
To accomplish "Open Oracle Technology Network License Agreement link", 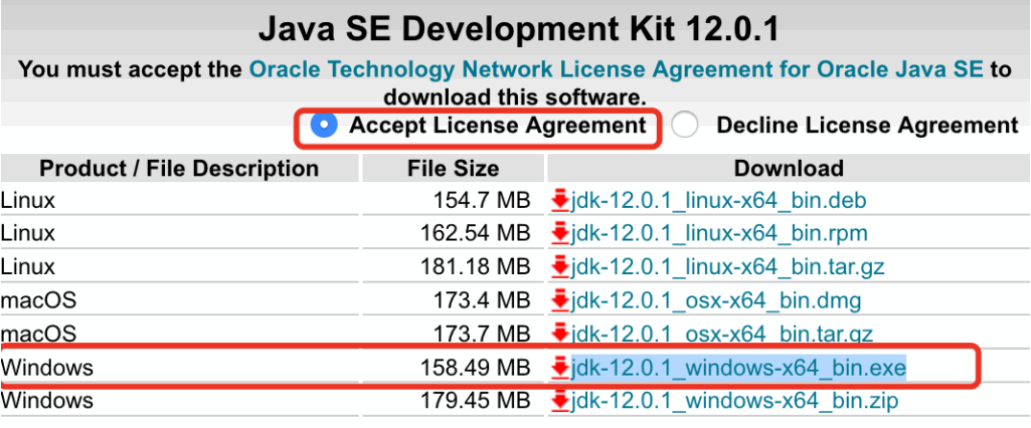I will click(616, 69).
